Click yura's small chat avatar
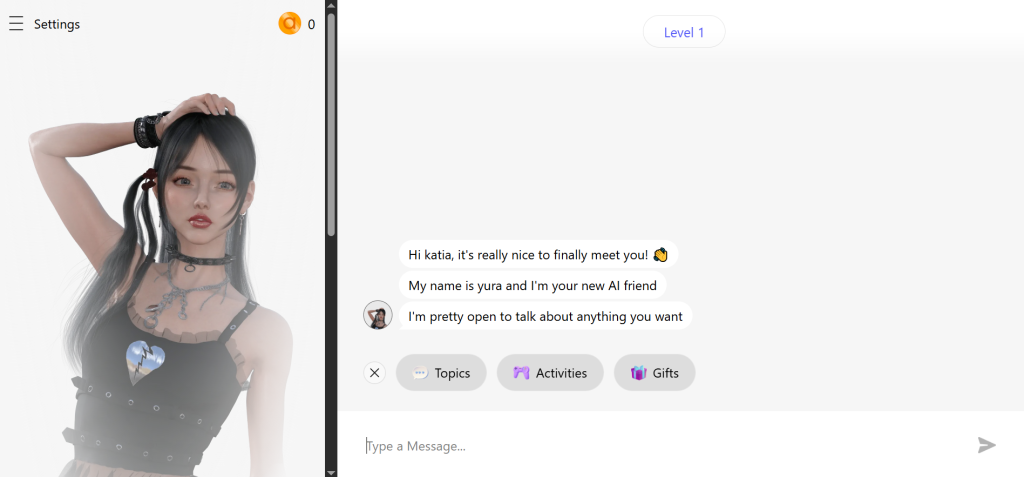The image size is (1024, 477). pyautogui.click(x=377, y=315)
